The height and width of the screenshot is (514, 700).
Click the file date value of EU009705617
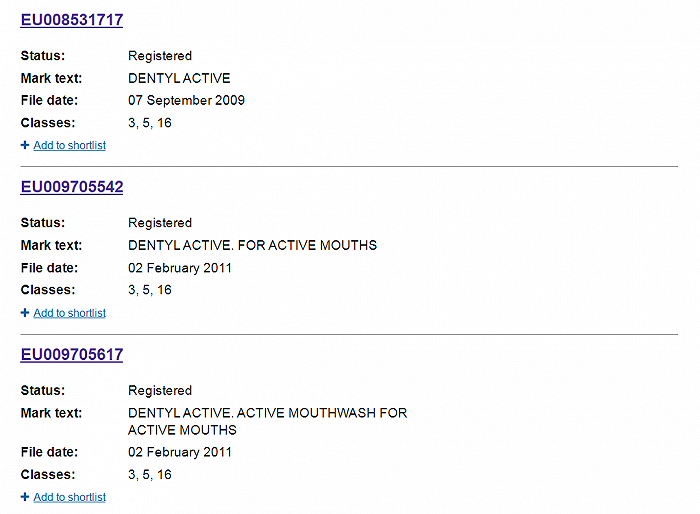click(x=180, y=452)
